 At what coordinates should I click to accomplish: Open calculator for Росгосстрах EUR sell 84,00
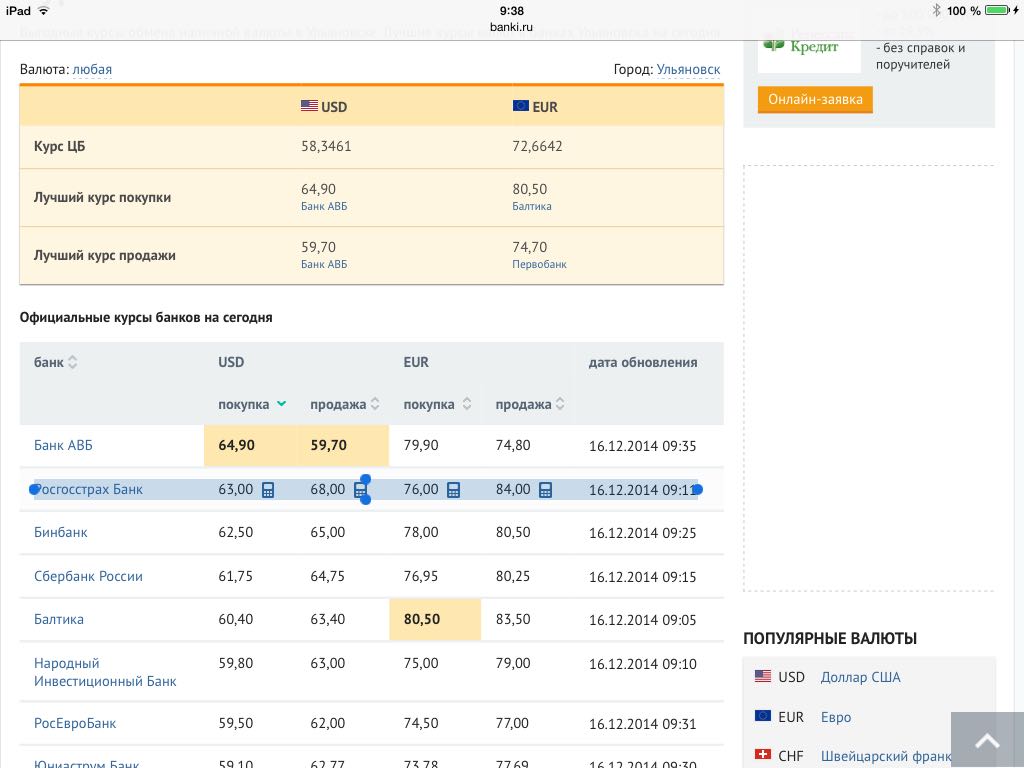545,490
